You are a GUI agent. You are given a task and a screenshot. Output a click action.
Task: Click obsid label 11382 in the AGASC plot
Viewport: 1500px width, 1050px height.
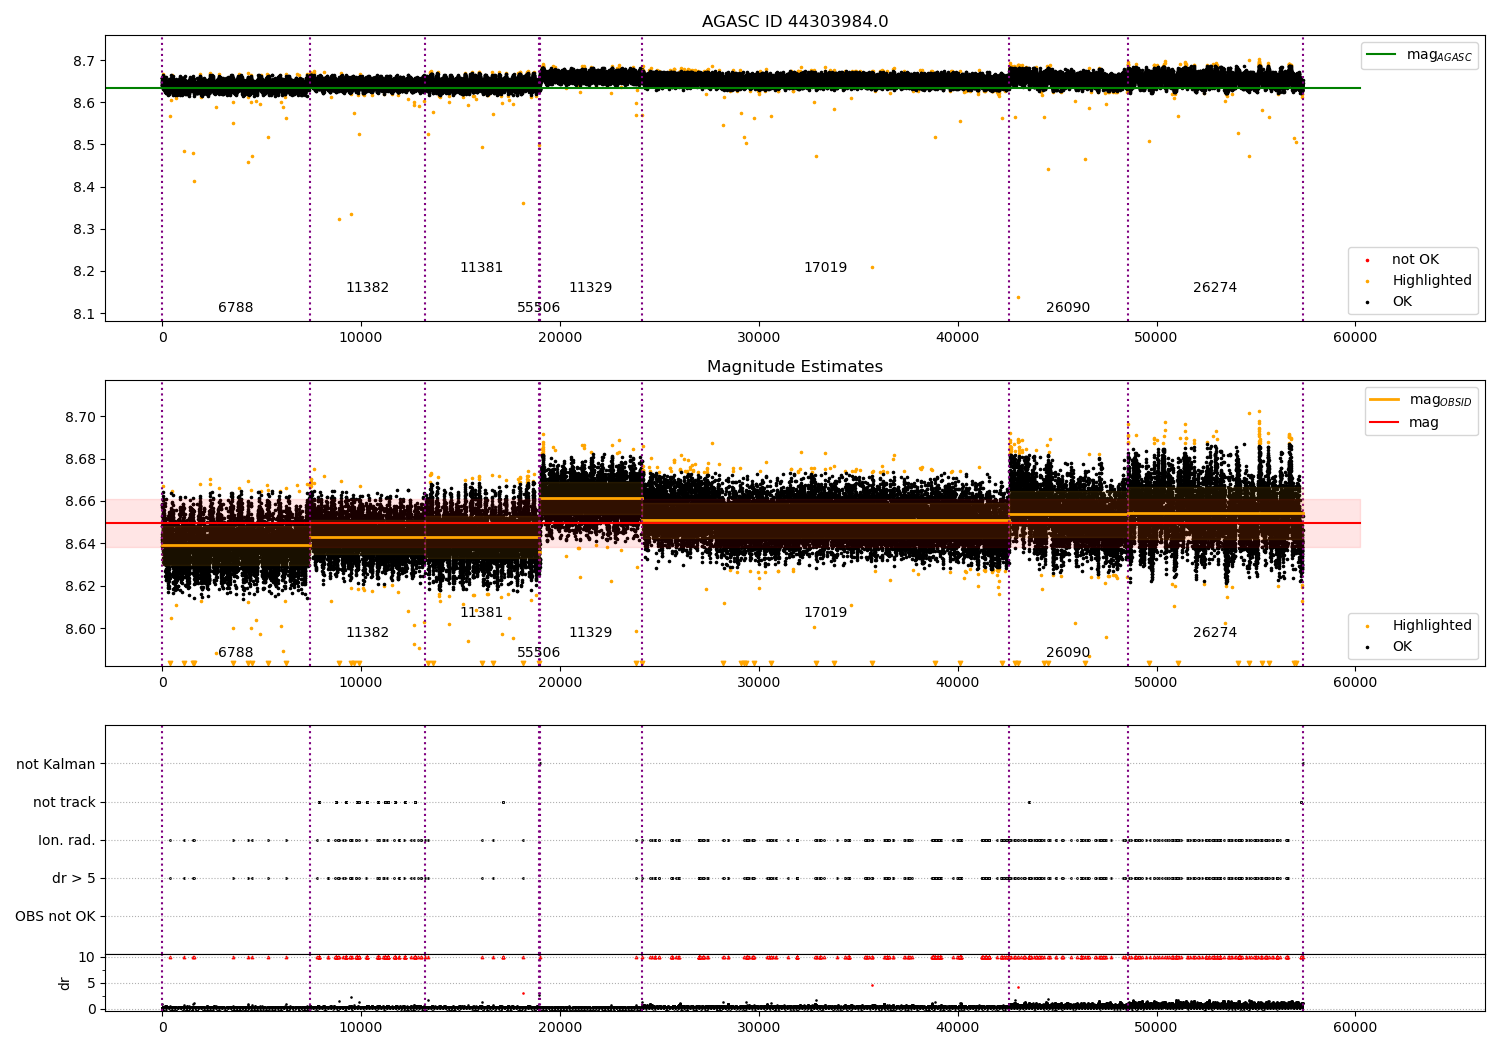point(367,288)
